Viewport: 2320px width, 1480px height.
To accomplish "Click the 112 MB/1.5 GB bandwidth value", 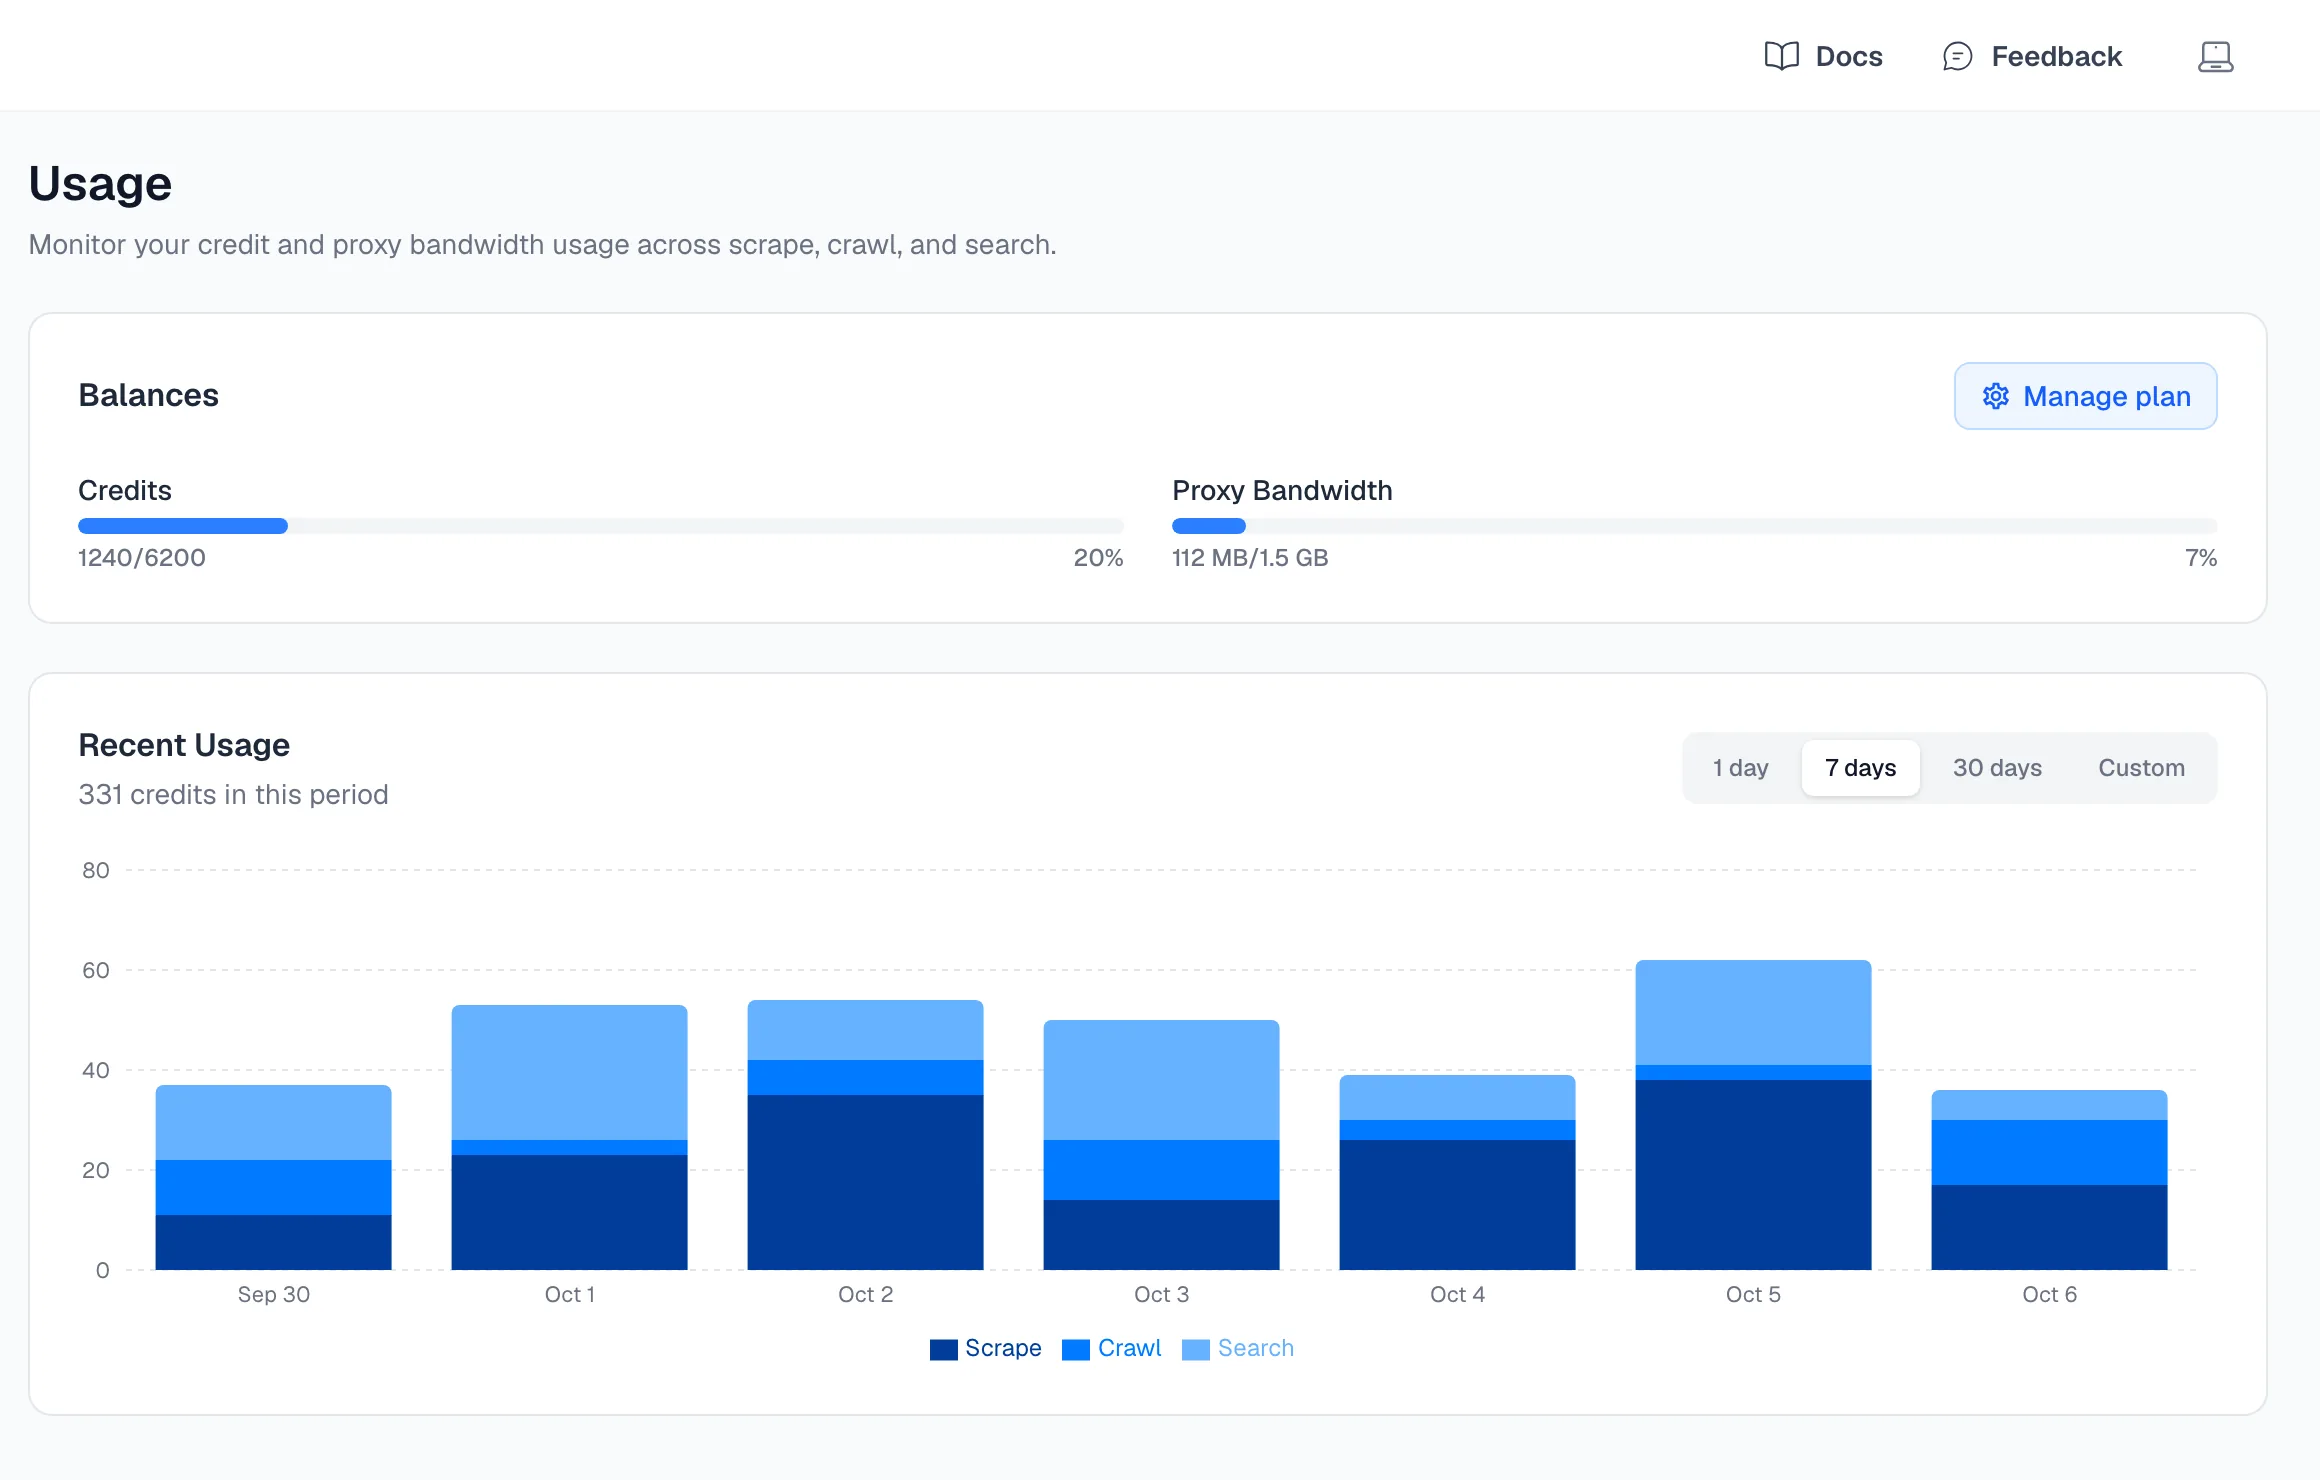I will click(1250, 558).
